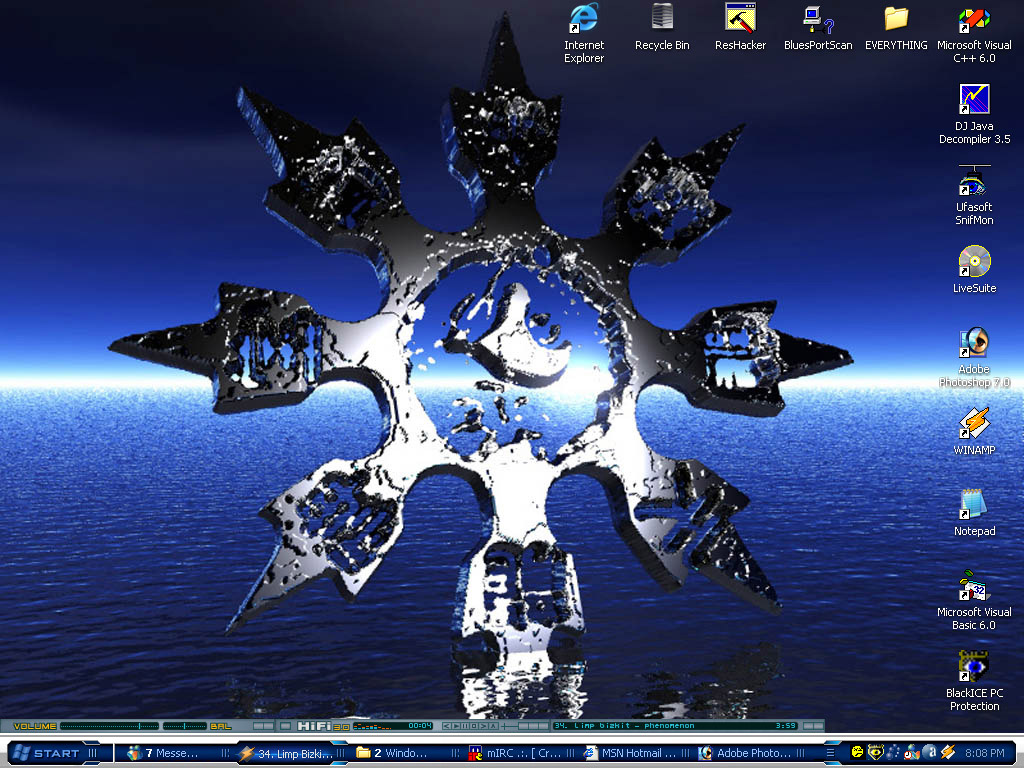Launch BluesPortScan
The height and width of the screenshot is (768, 1024).
point(817,25)
